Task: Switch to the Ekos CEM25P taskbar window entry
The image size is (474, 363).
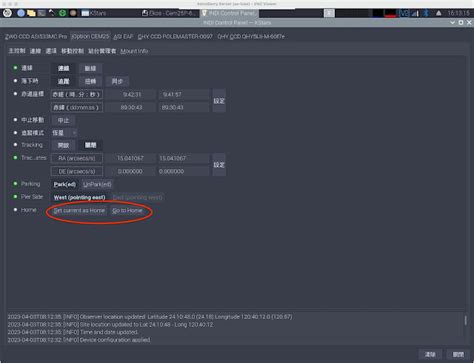Action: tap(169, 13)
